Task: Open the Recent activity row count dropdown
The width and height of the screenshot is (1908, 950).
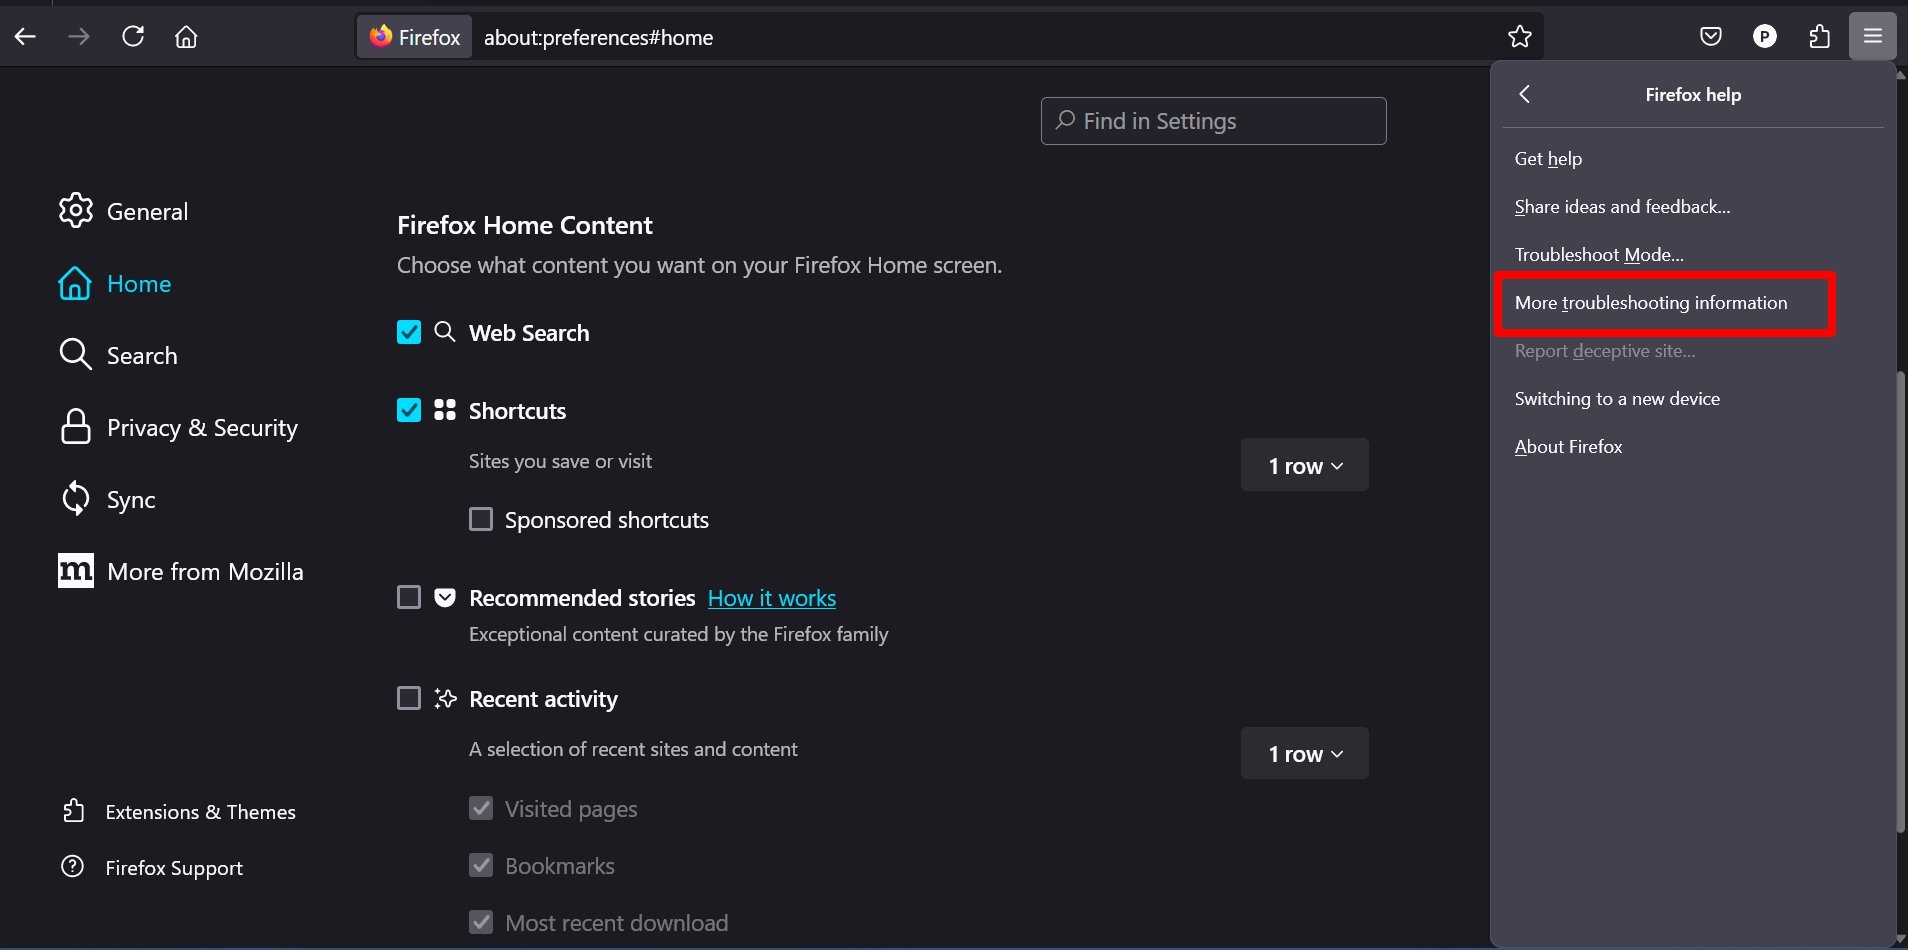Action: click(x=1304, y=753)
